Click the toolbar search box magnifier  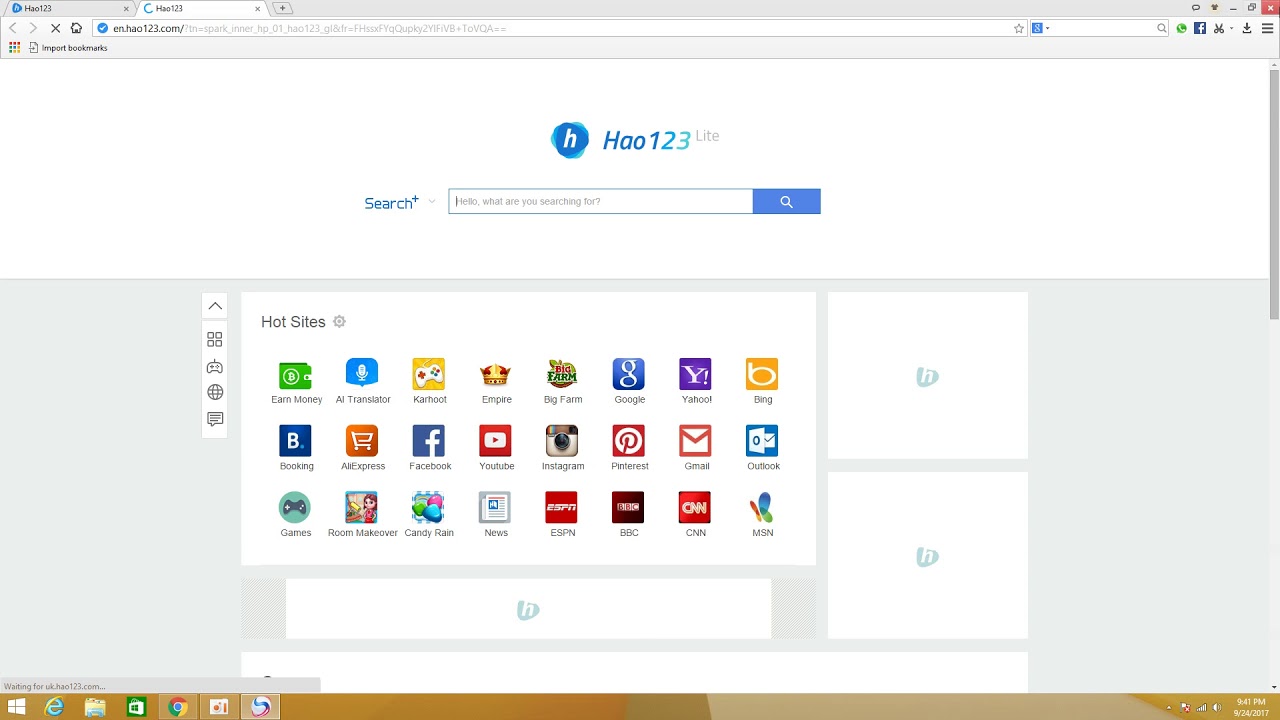click(1161, 28)
